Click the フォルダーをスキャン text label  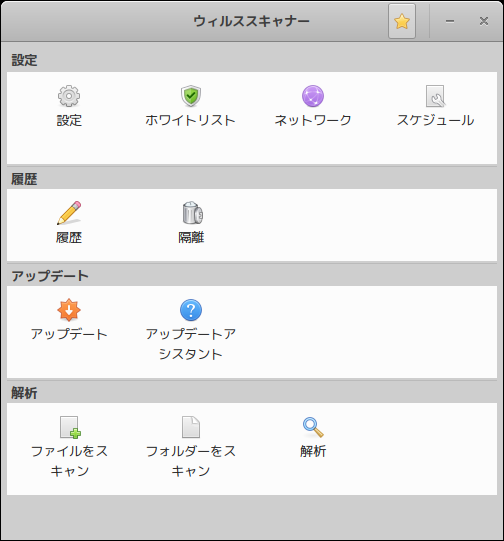click(191, 461)
